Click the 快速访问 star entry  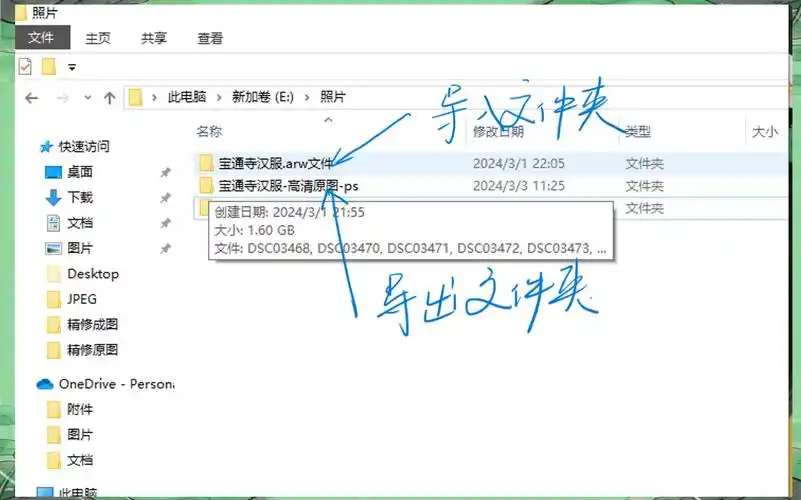click(x=84, y=146)
